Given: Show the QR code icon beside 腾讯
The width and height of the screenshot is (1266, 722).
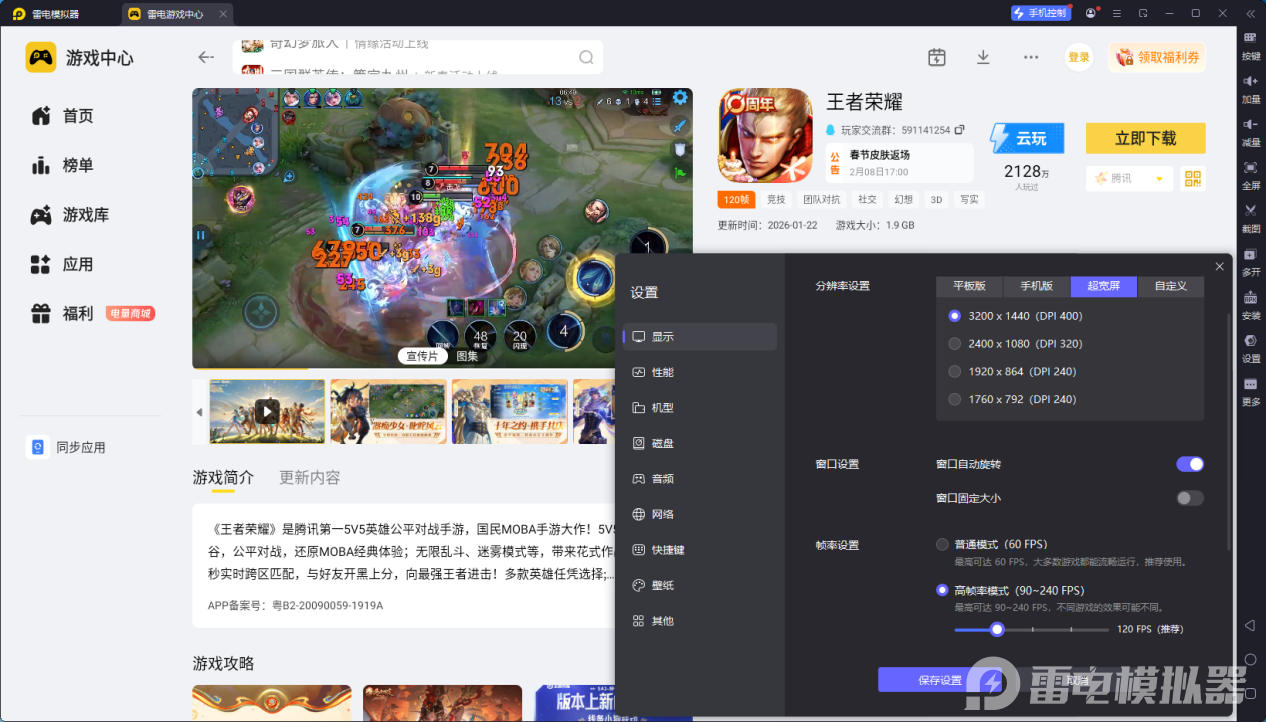Looking at the screenshot, I should tap(1192, 178).
